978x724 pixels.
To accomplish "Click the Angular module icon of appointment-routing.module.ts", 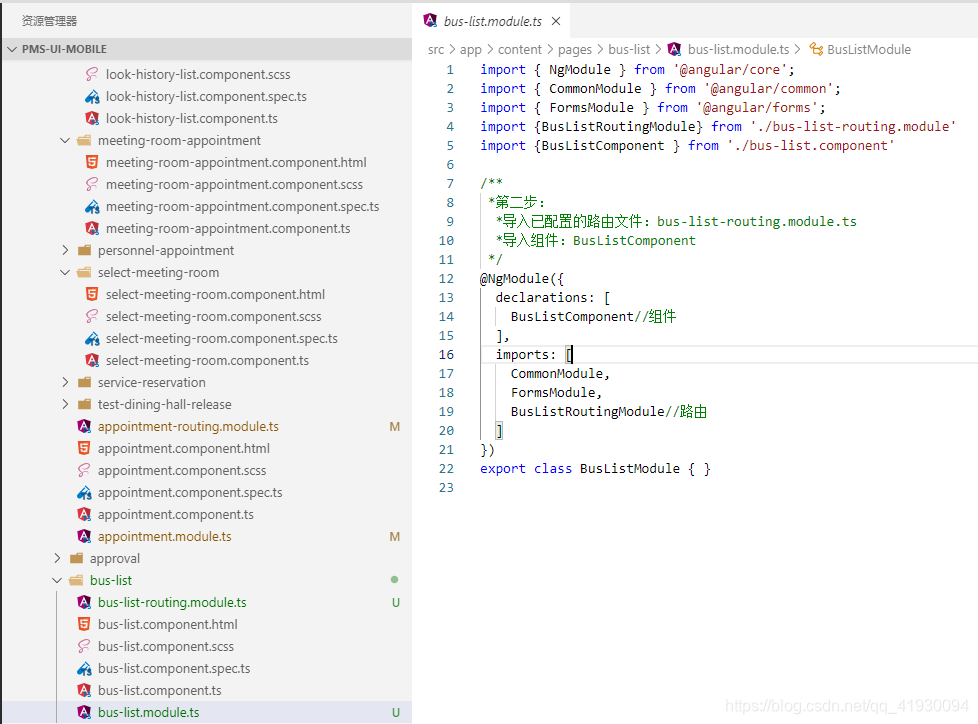I will point(84,427).
